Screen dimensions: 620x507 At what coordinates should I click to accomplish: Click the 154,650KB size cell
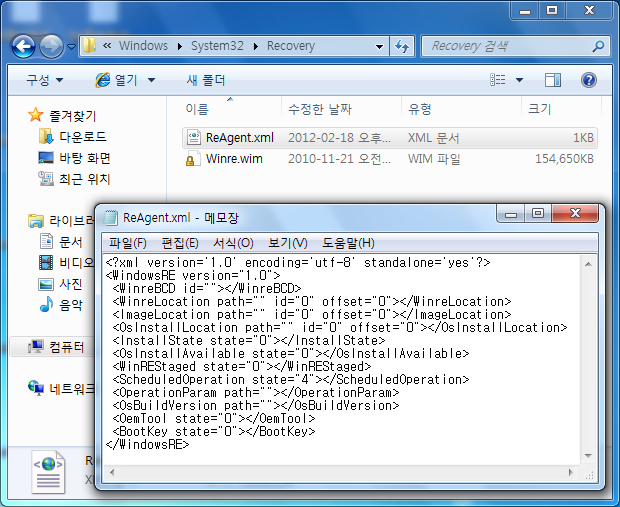[x=564, y=159]
